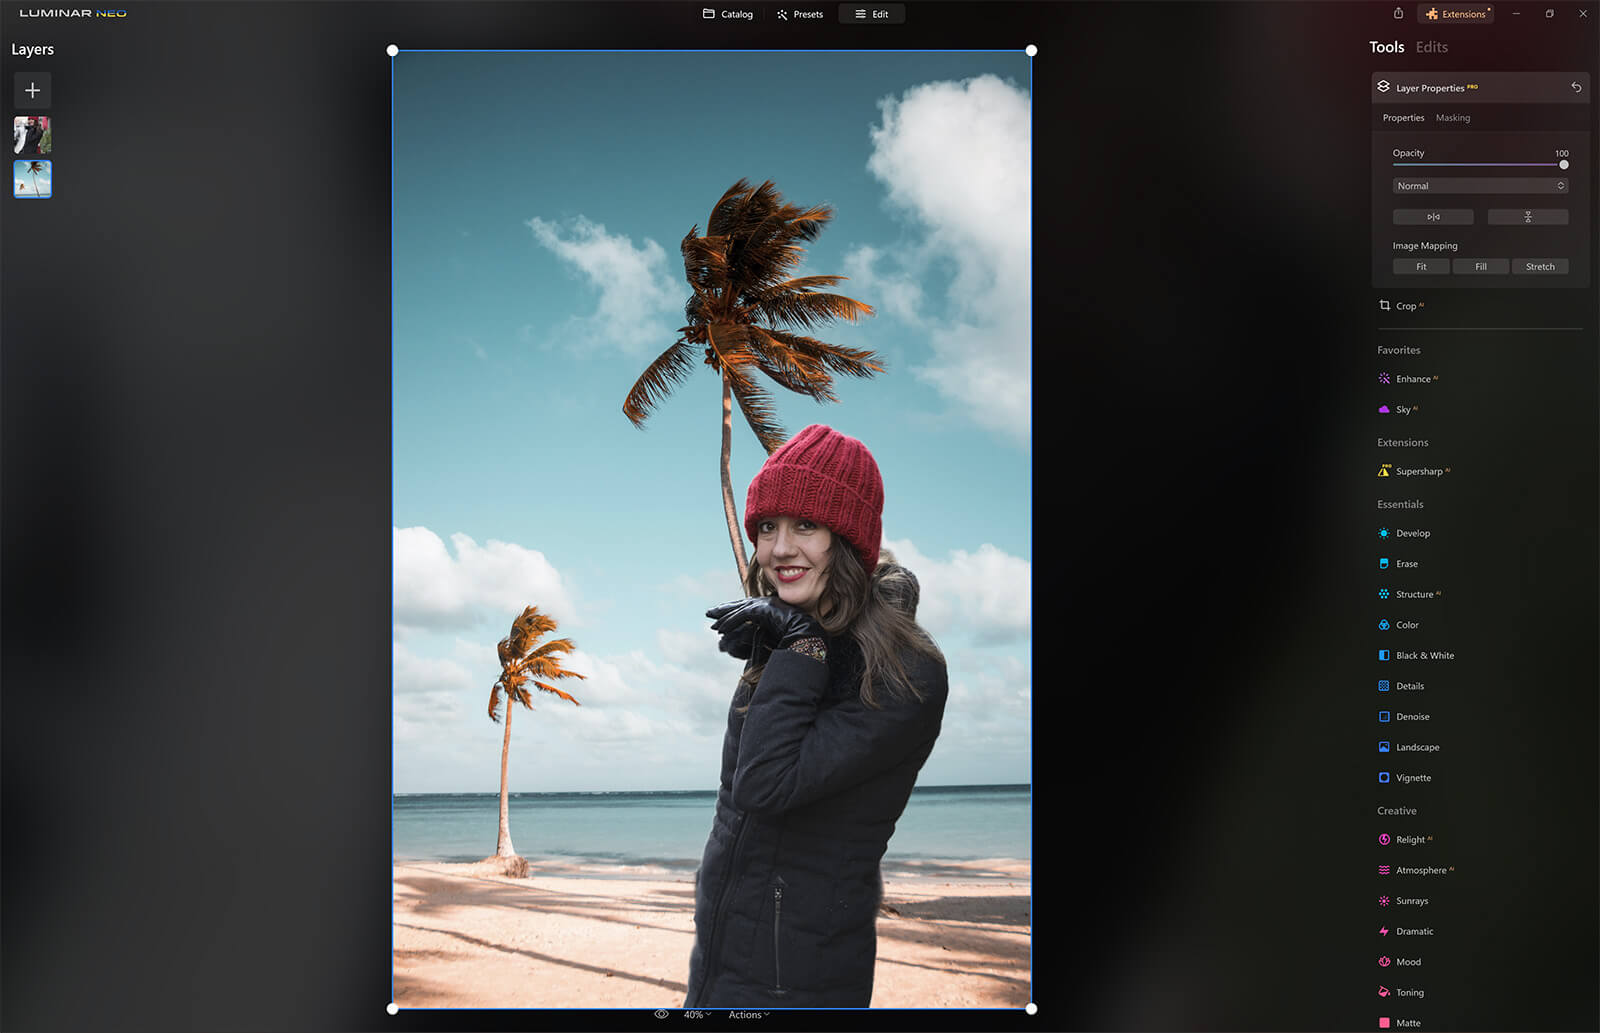Open the Supersharp AI extension

(1418, 471)
